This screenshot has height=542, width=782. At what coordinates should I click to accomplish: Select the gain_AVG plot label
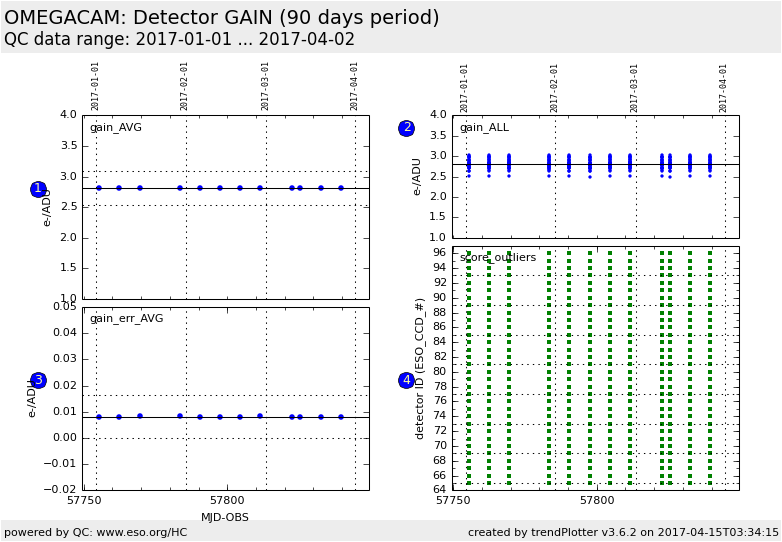[116, 127]
